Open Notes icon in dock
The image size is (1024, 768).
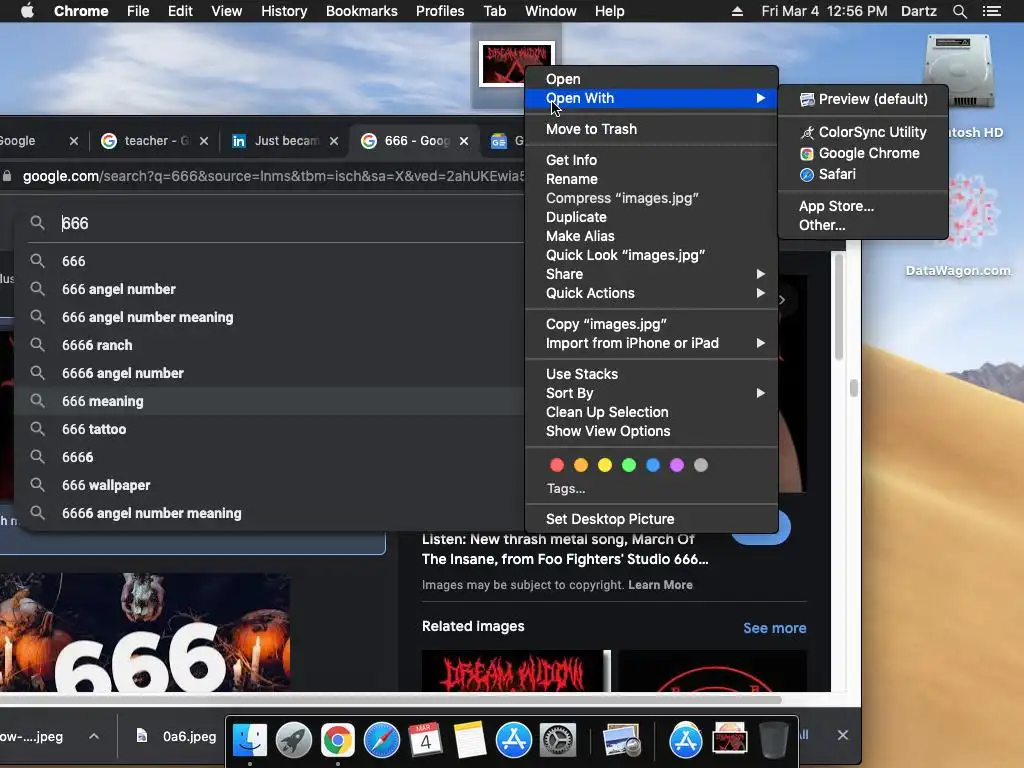pyautogui.click(x=469, y=740)
